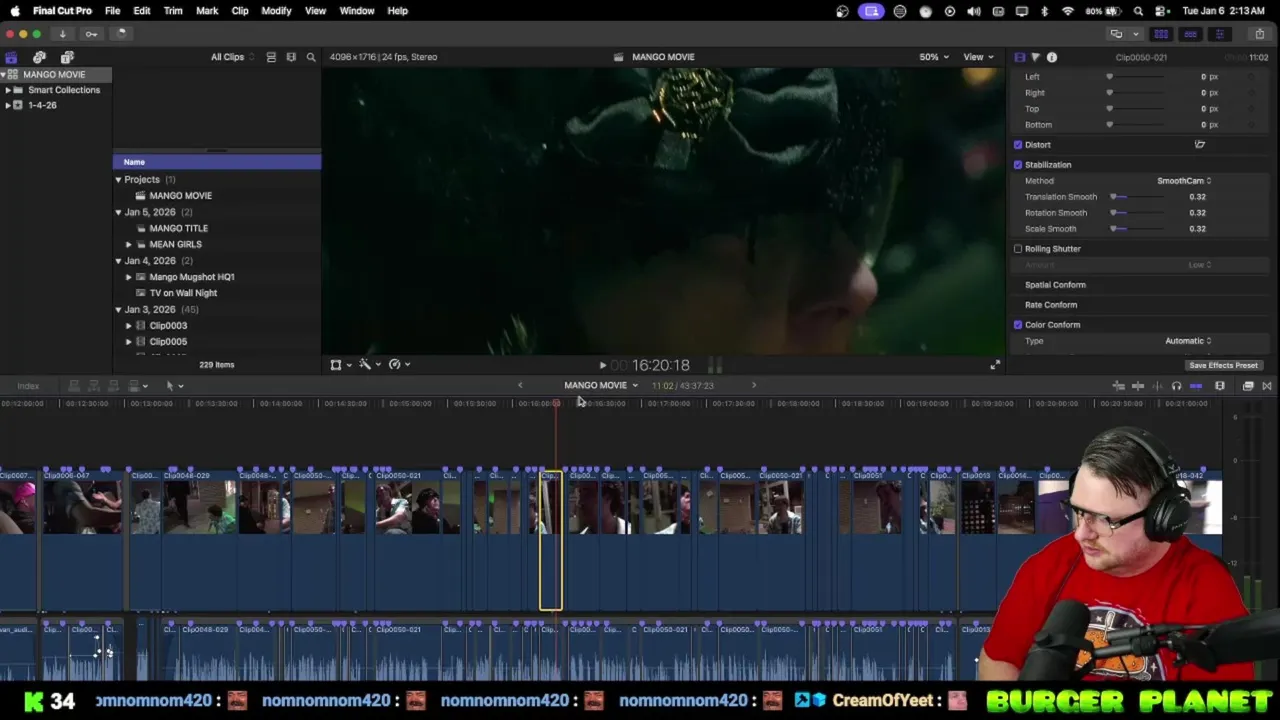Click the timeline Index button

coord(28,386)
